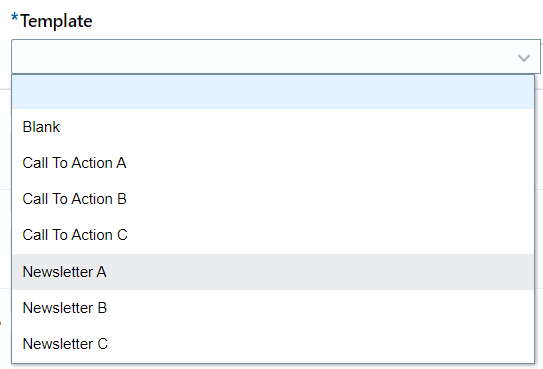The image size is (543, 369).
Task: Focus the Template input box
Action: pos(276,56)
